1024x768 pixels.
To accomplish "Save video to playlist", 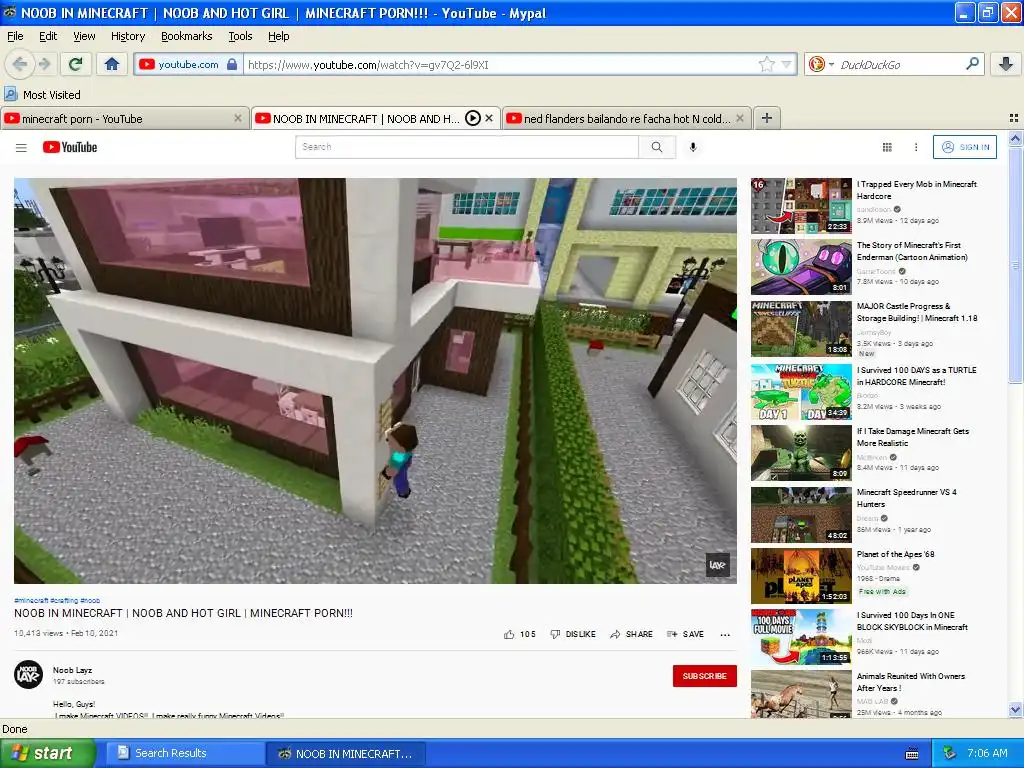I will (x=685, y=634).
